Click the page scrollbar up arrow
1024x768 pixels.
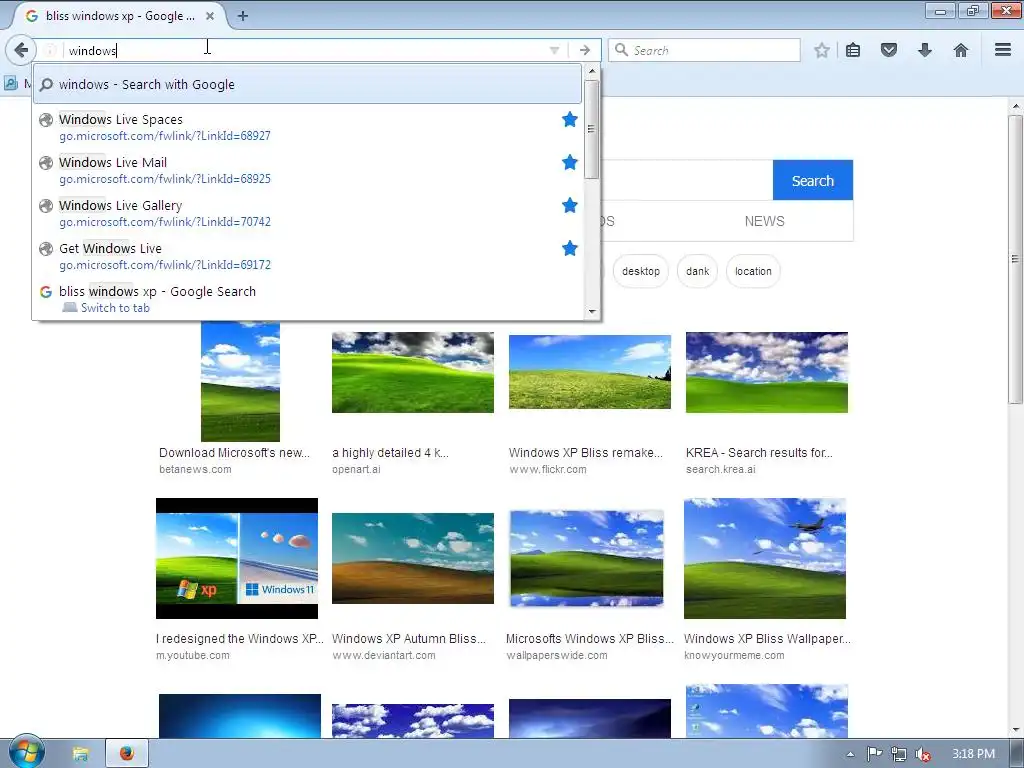(1016, 106)
